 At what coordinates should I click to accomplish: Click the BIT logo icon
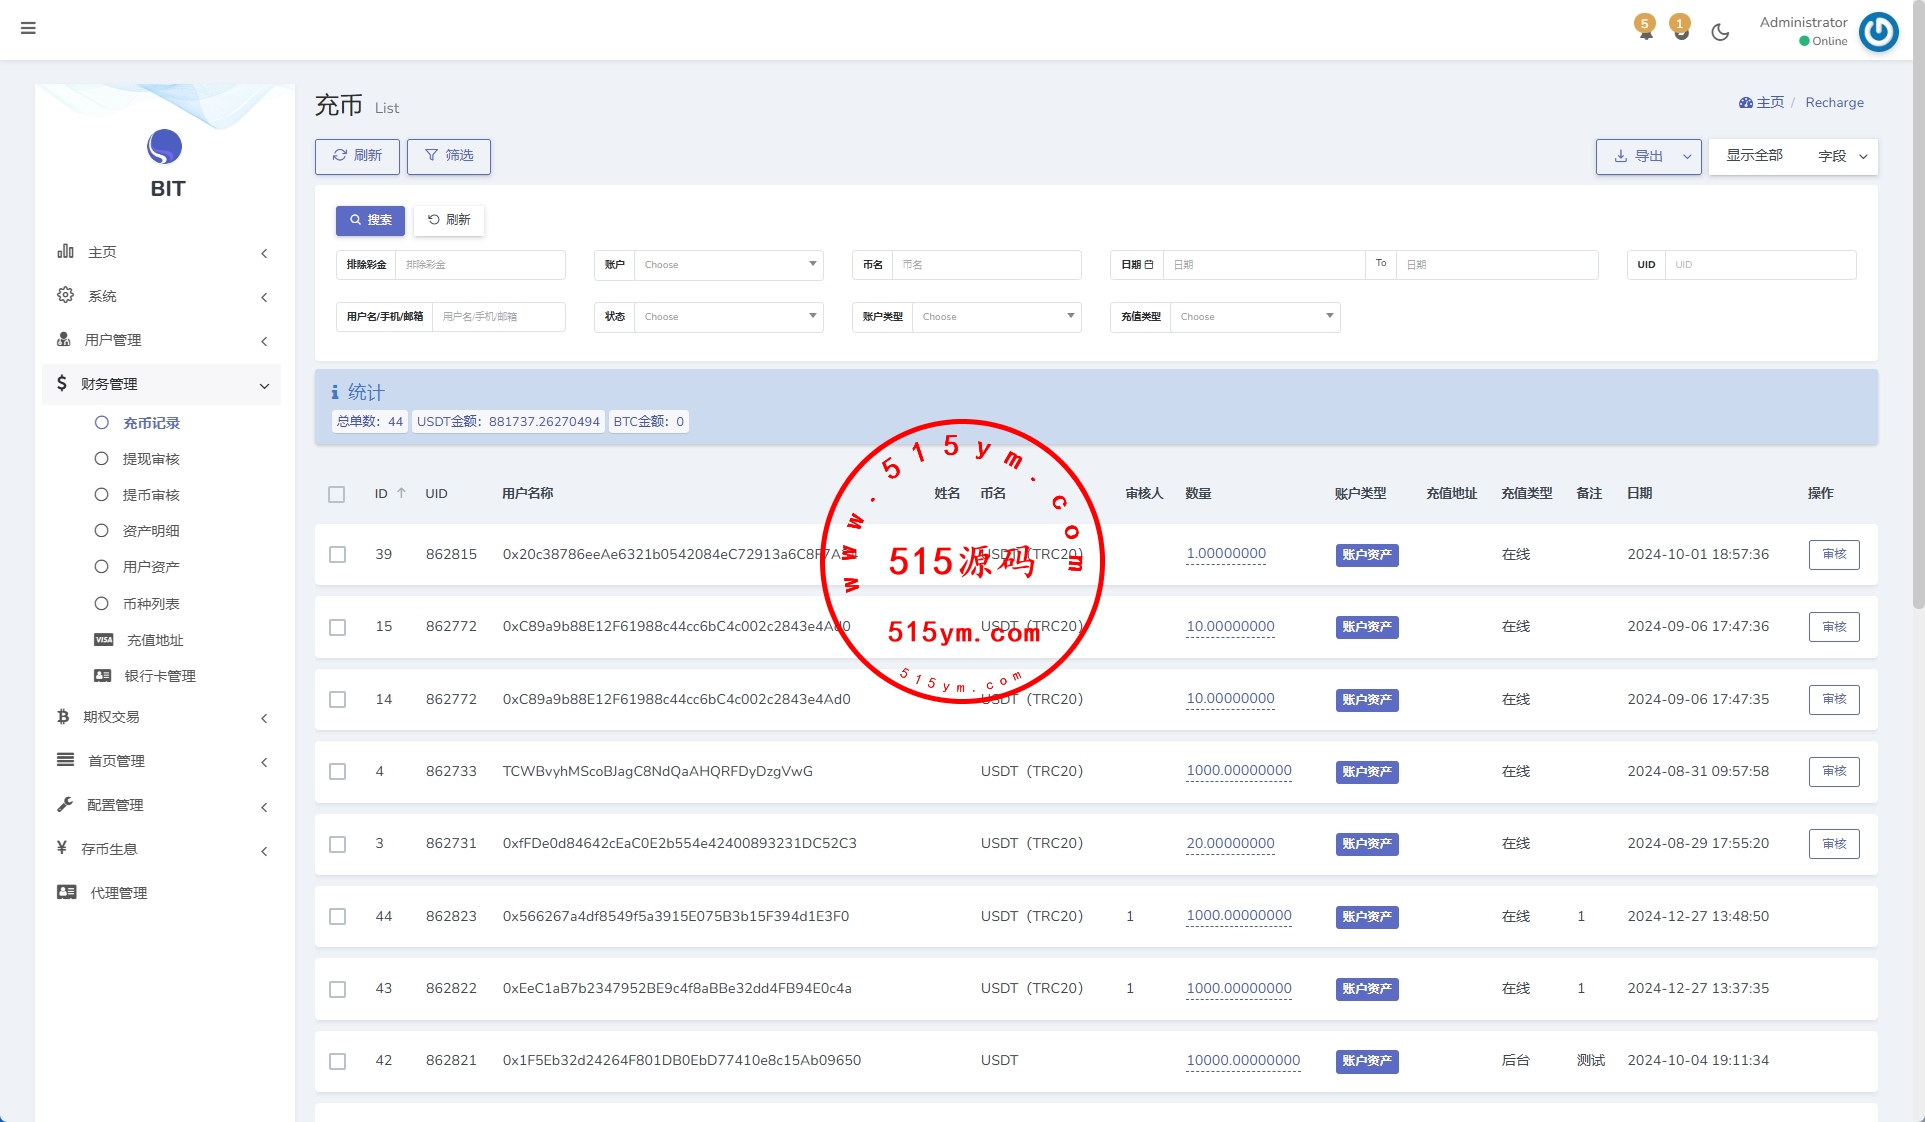pyautogui.click(x=165, y=147)
